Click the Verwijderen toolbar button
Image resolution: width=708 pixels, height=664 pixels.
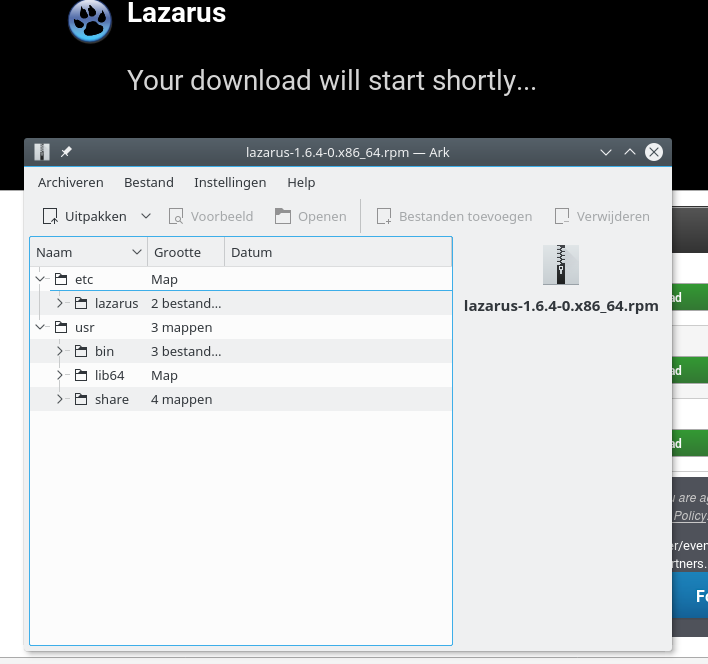pyautogui.click(x=602, y=216)
